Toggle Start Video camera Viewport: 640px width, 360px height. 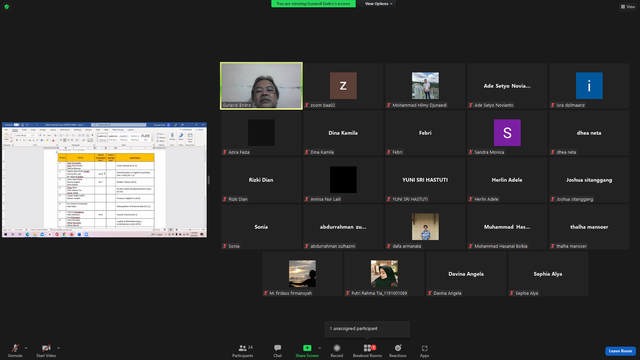click(46, 351)
